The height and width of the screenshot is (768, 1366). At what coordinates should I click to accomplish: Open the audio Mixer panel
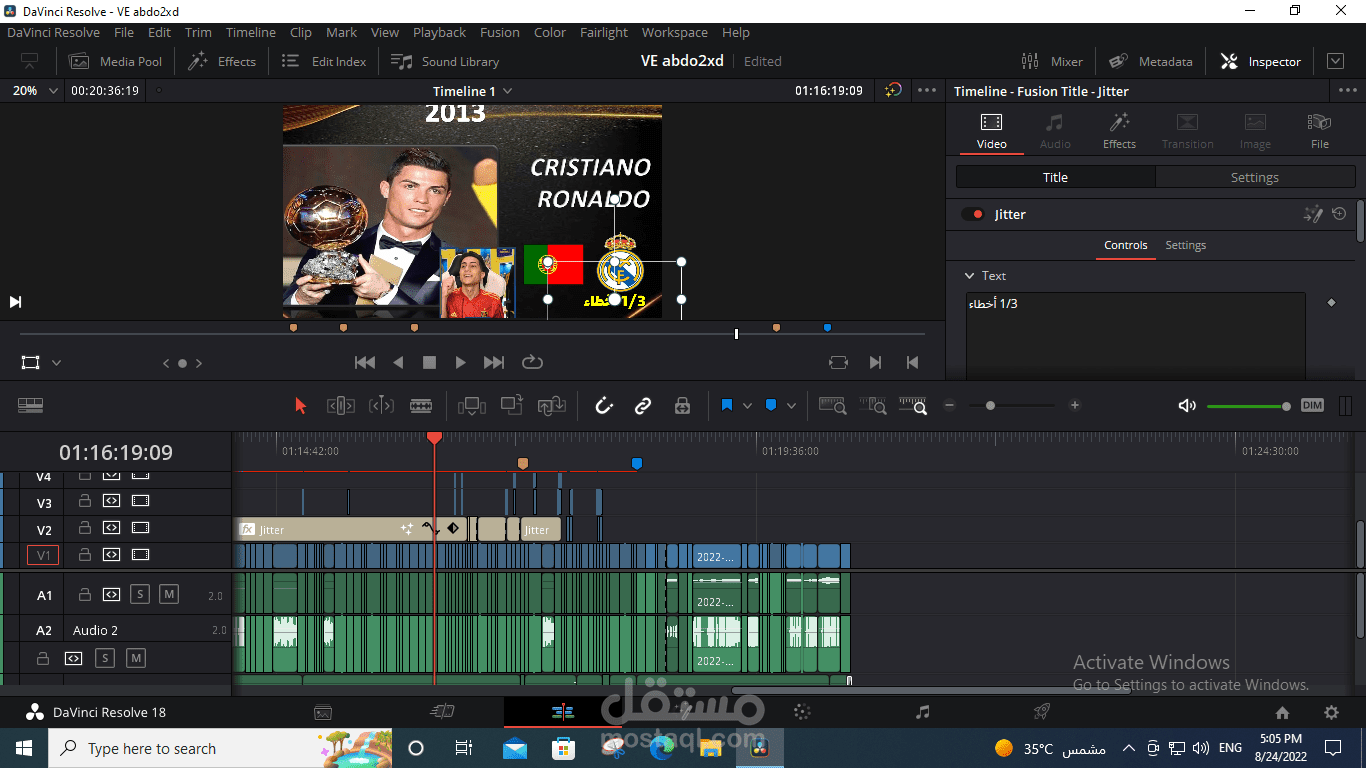(1052, 61)
